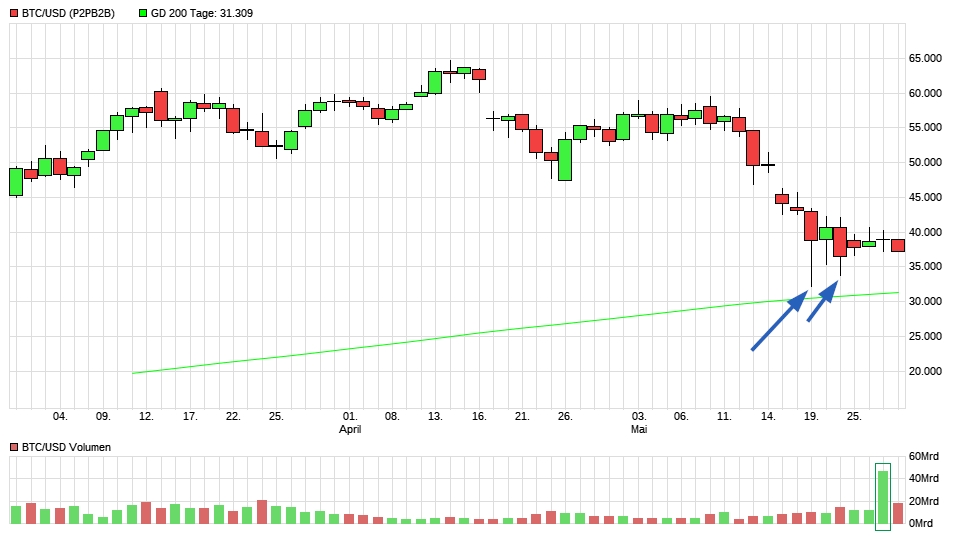Click the 60.000 price axis label
The image size is (954, 539).
(925, 93)
